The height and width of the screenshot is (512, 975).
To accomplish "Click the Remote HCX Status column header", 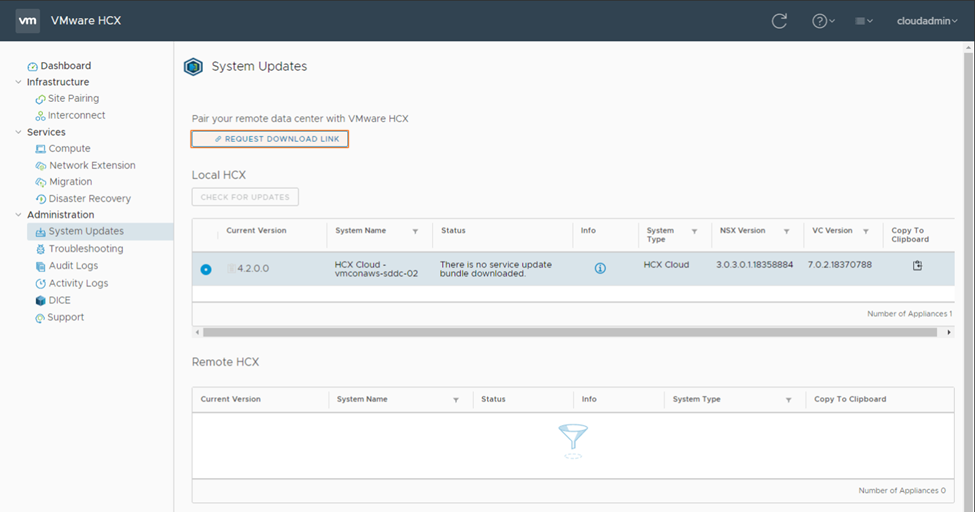I will pos(493,399).
